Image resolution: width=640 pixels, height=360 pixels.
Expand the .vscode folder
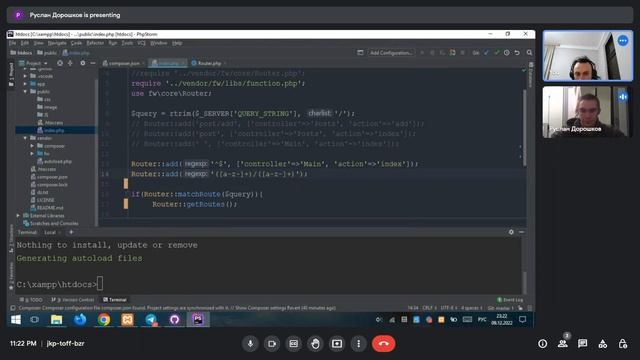coord(25,76)
